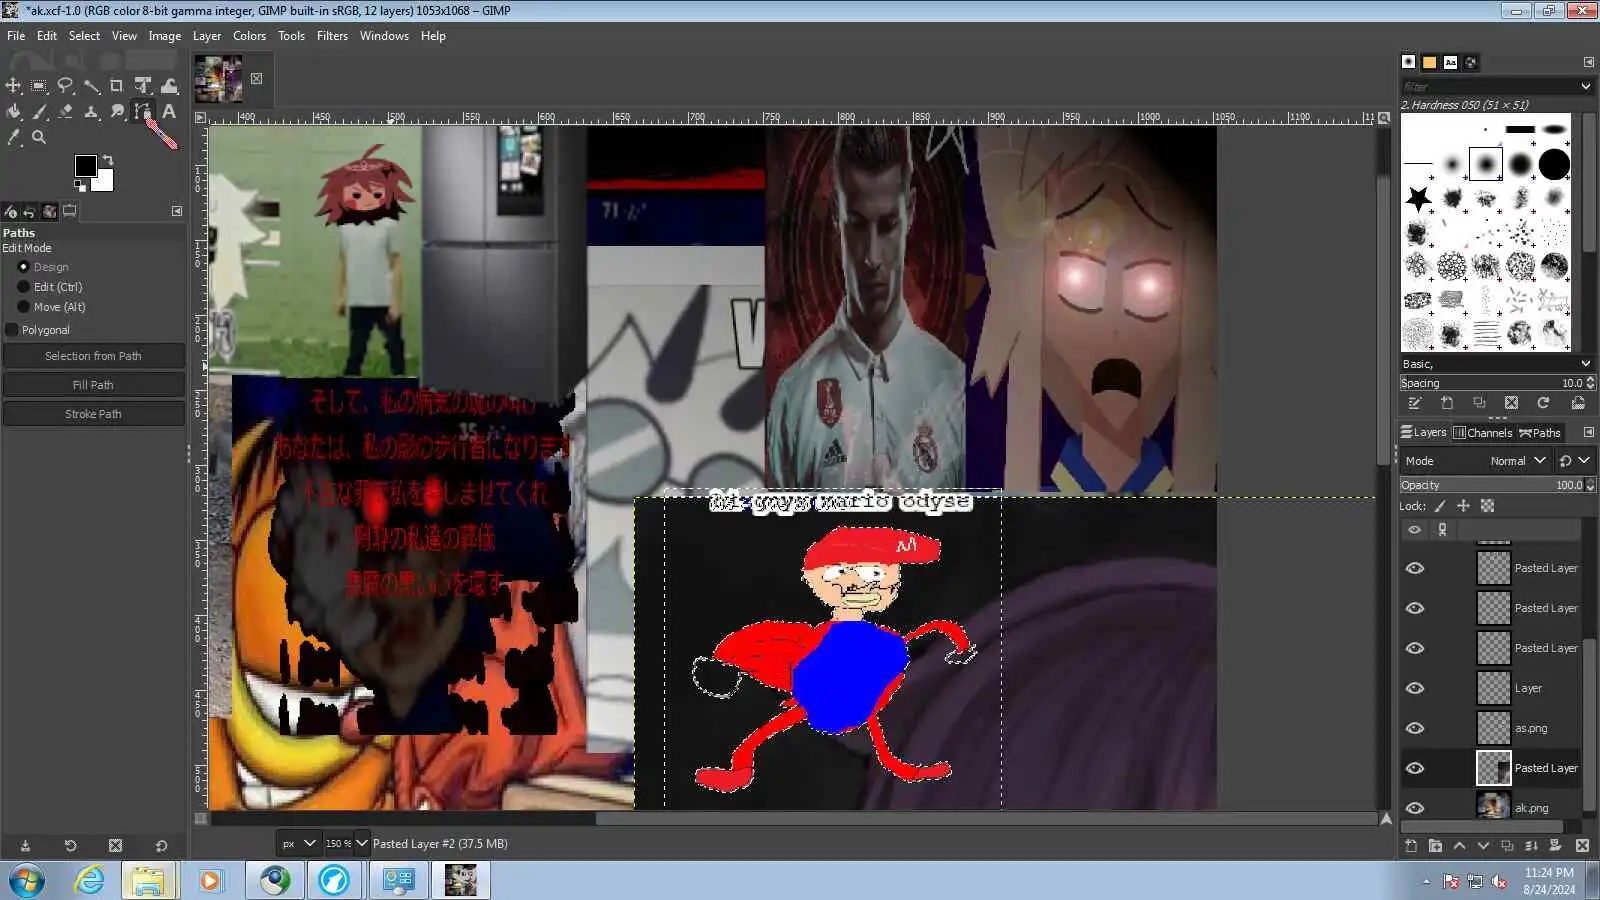Select the Bucket Fill tool
The image size is (1600, 900).
[x=13, y=112]
